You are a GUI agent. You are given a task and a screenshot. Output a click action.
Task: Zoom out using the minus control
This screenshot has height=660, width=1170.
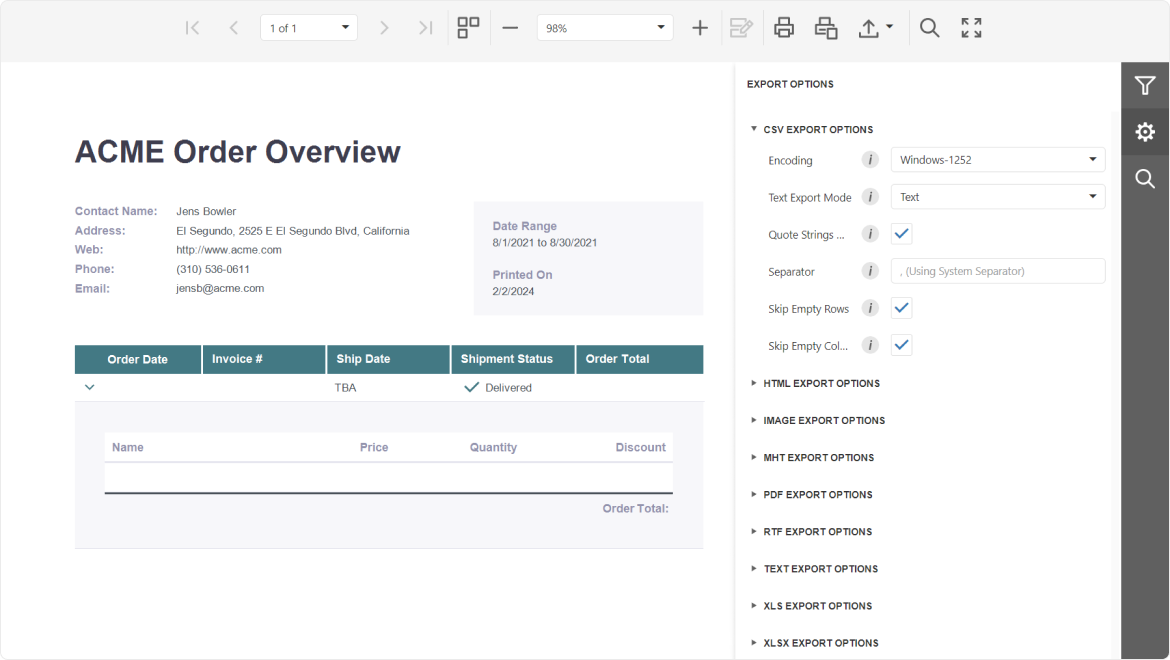click(x=510, y=27)
